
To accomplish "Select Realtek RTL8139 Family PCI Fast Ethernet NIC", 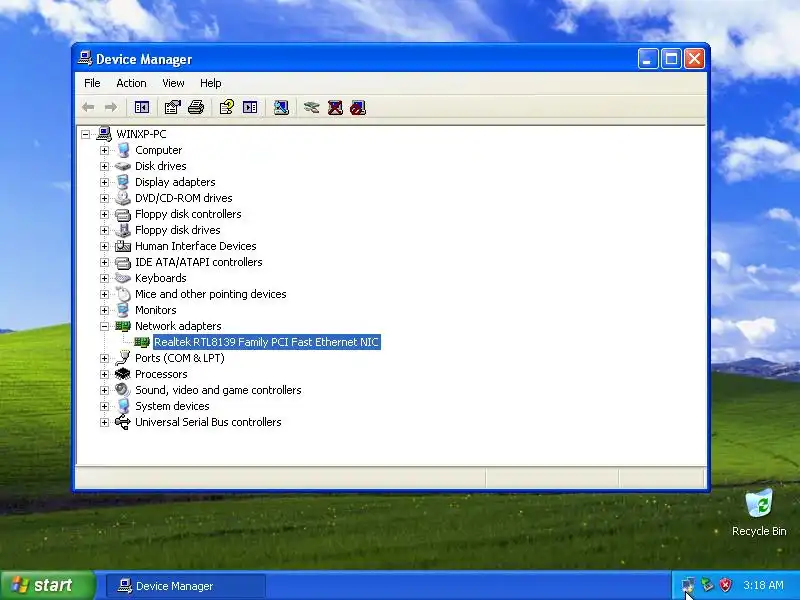I will point(266,342).
